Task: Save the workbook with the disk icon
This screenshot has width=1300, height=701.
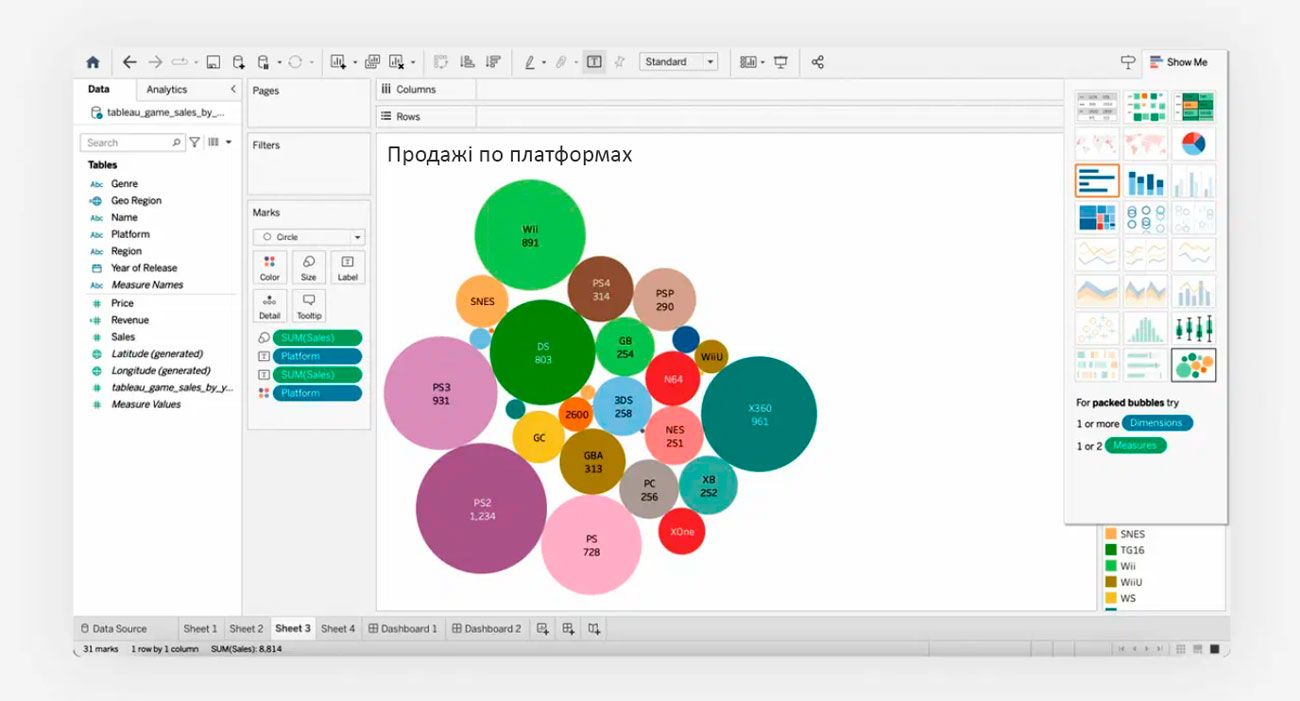Action: click(x=213, y=62)
